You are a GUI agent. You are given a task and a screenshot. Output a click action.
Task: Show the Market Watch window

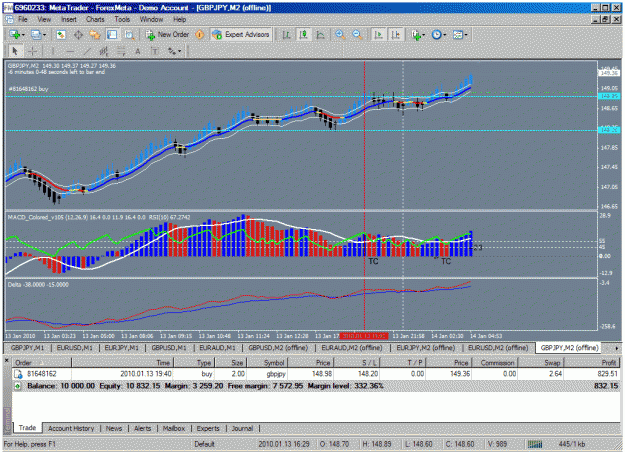pos(61,35)
